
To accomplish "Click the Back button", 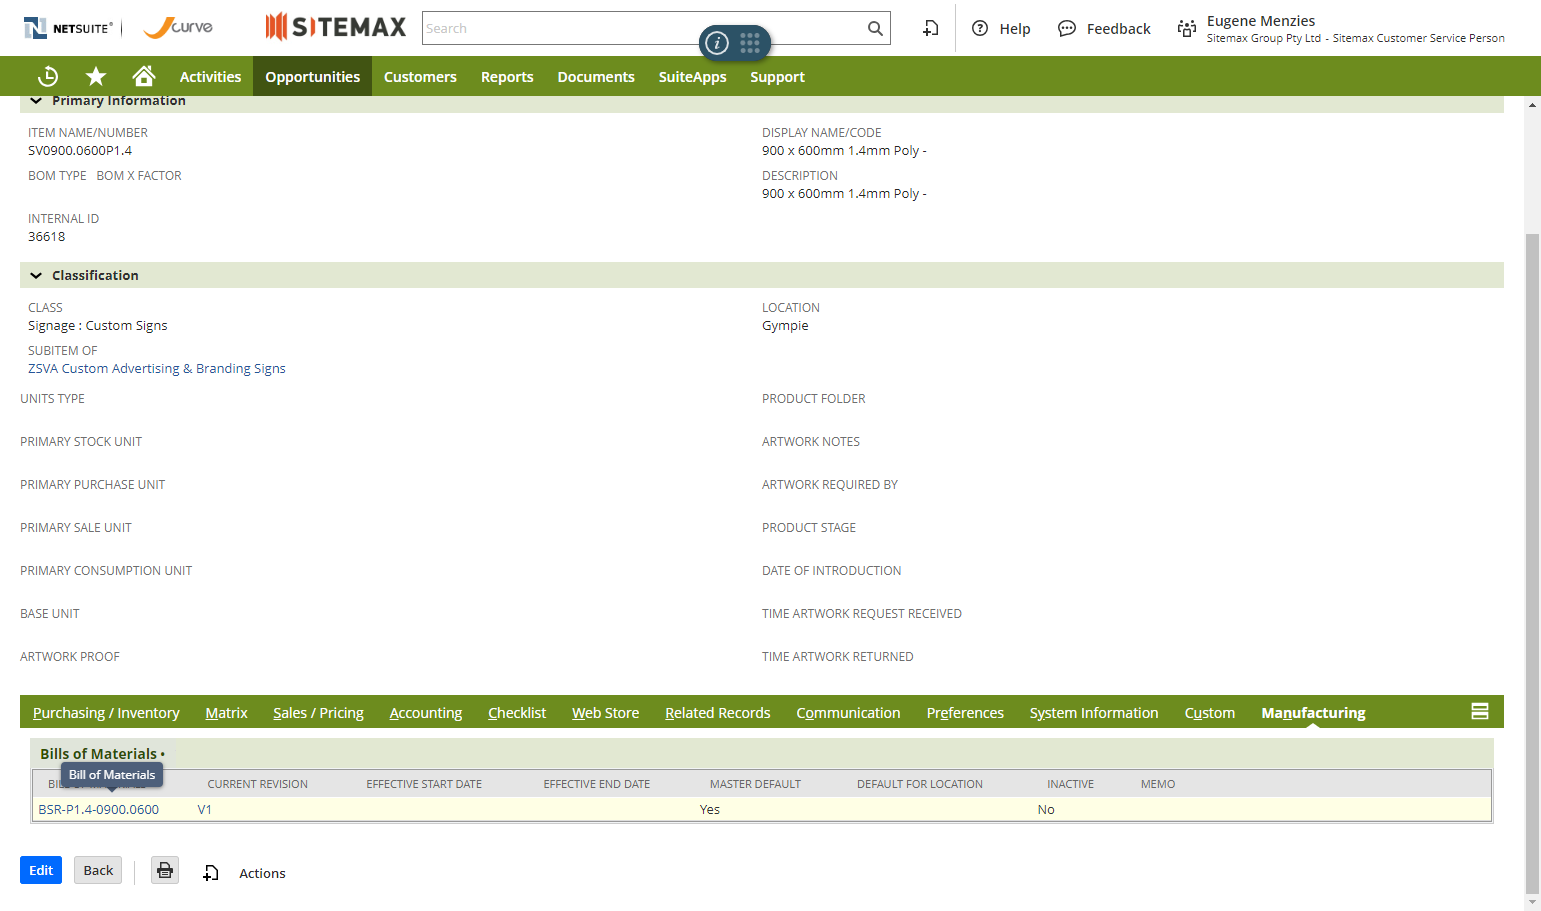I will pos(98,870).
